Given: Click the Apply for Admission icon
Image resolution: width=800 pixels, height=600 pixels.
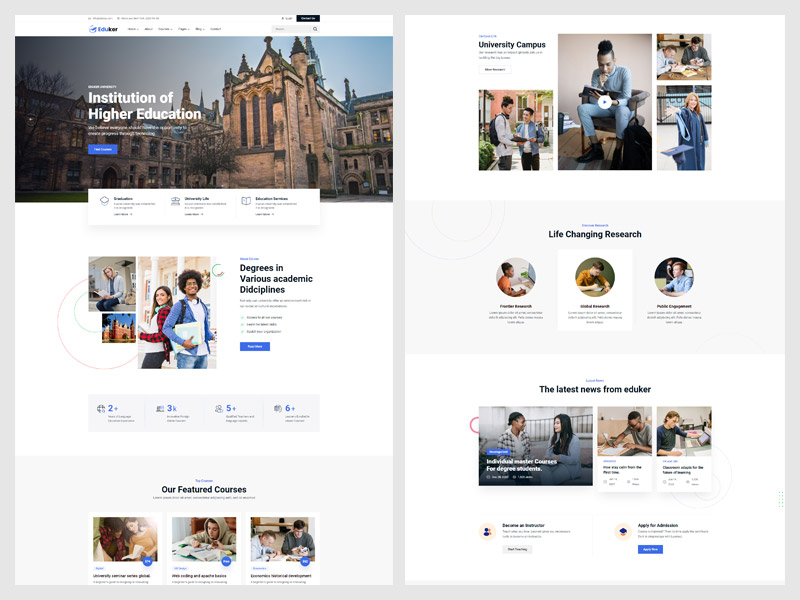Looking at the screenshot, I should (623, 532).
